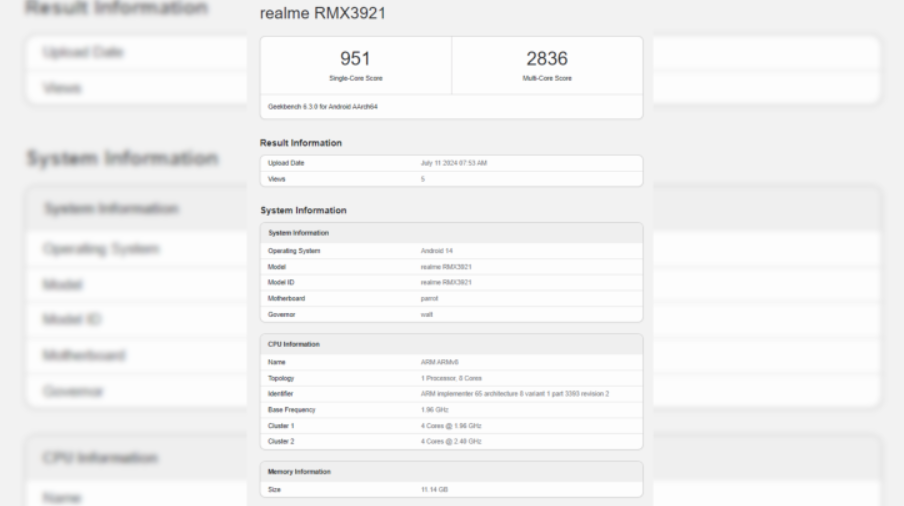Click the July 11 2024 upload timestamp
904x506 pixels.
coord(454,163)
